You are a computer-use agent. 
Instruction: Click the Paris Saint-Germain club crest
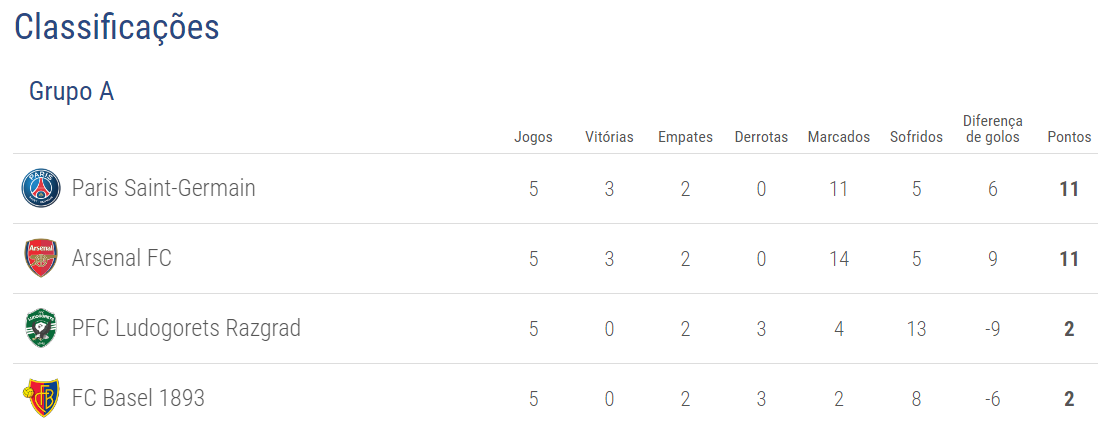point(41,188)
